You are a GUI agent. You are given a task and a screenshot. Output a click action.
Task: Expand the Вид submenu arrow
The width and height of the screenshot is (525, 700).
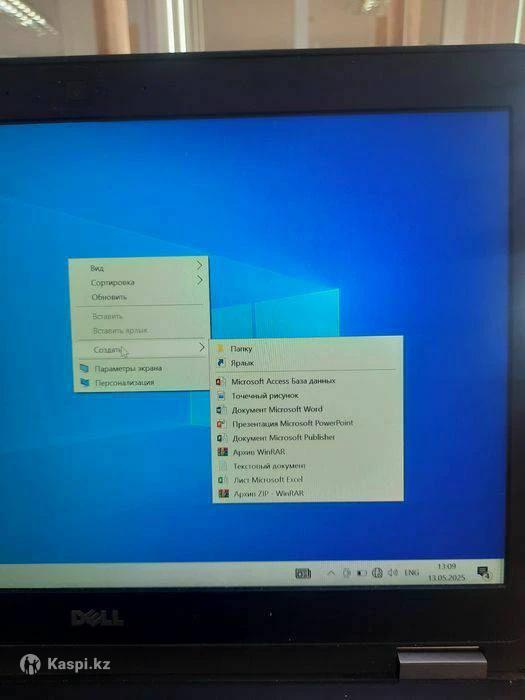coord(200,266)
